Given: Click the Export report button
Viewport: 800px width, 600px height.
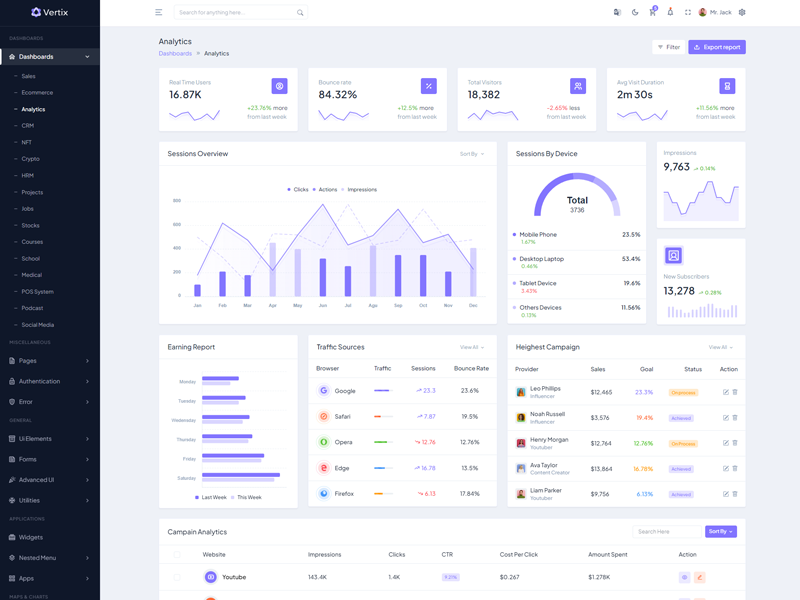Looking at the screenshot, I should 717,47.
